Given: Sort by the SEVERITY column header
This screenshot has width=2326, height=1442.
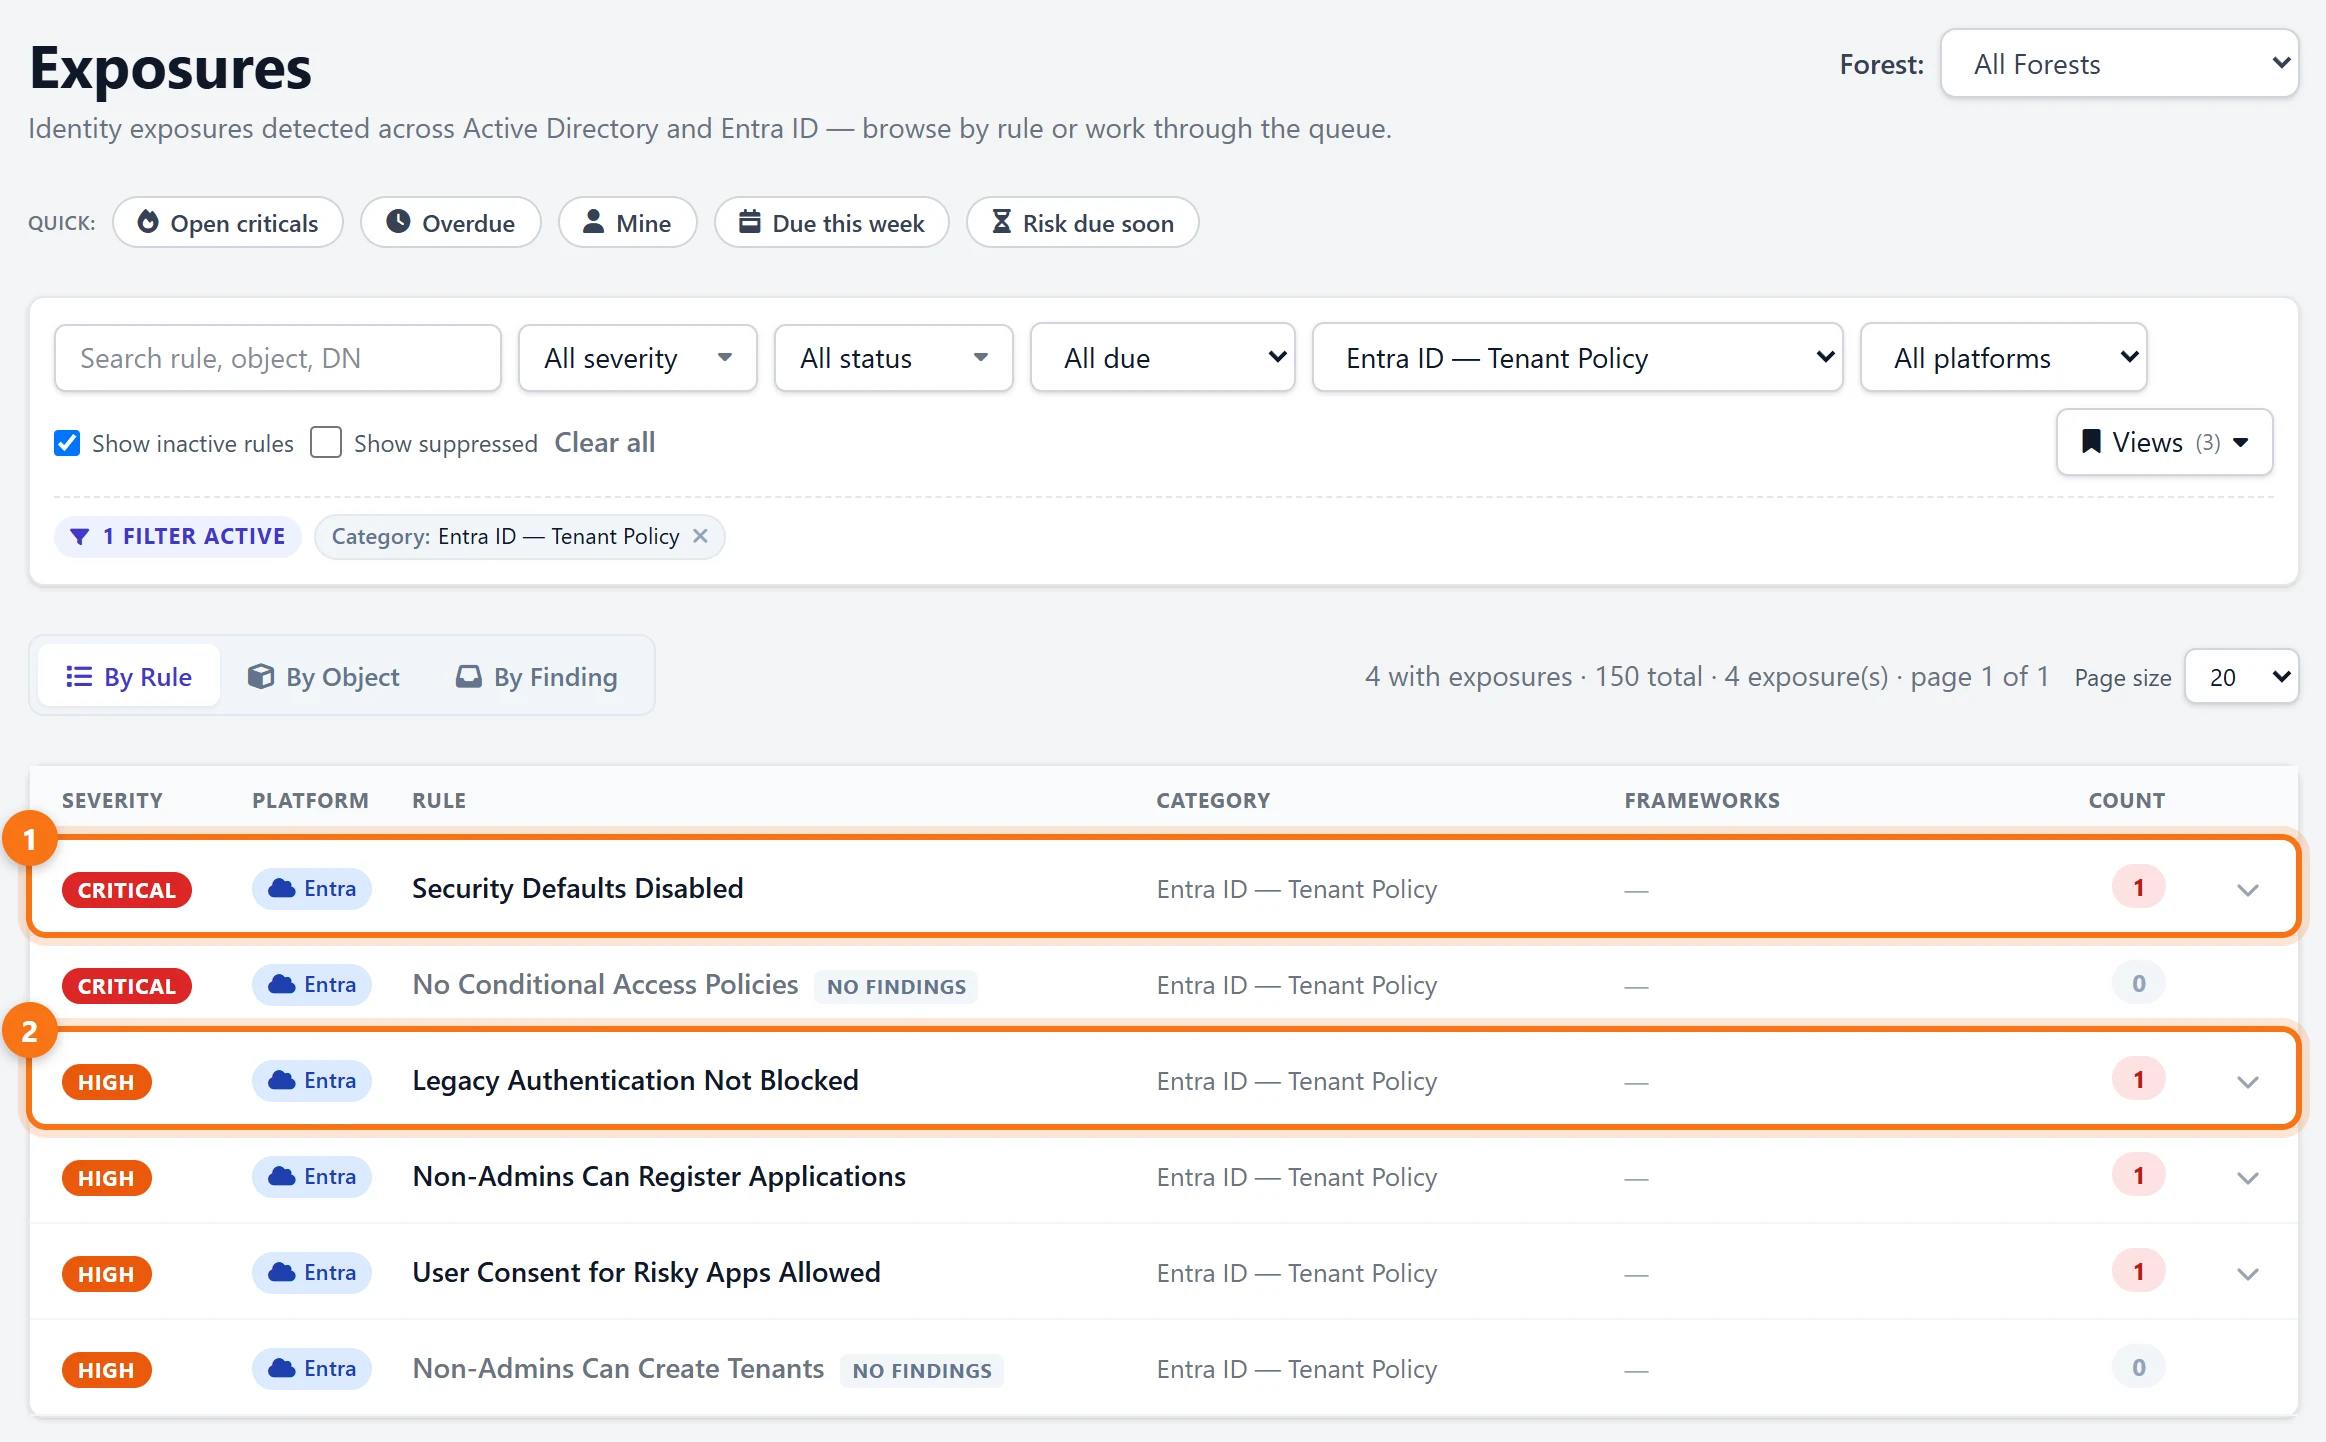Looking at the screenshot, I should [112, 800].
